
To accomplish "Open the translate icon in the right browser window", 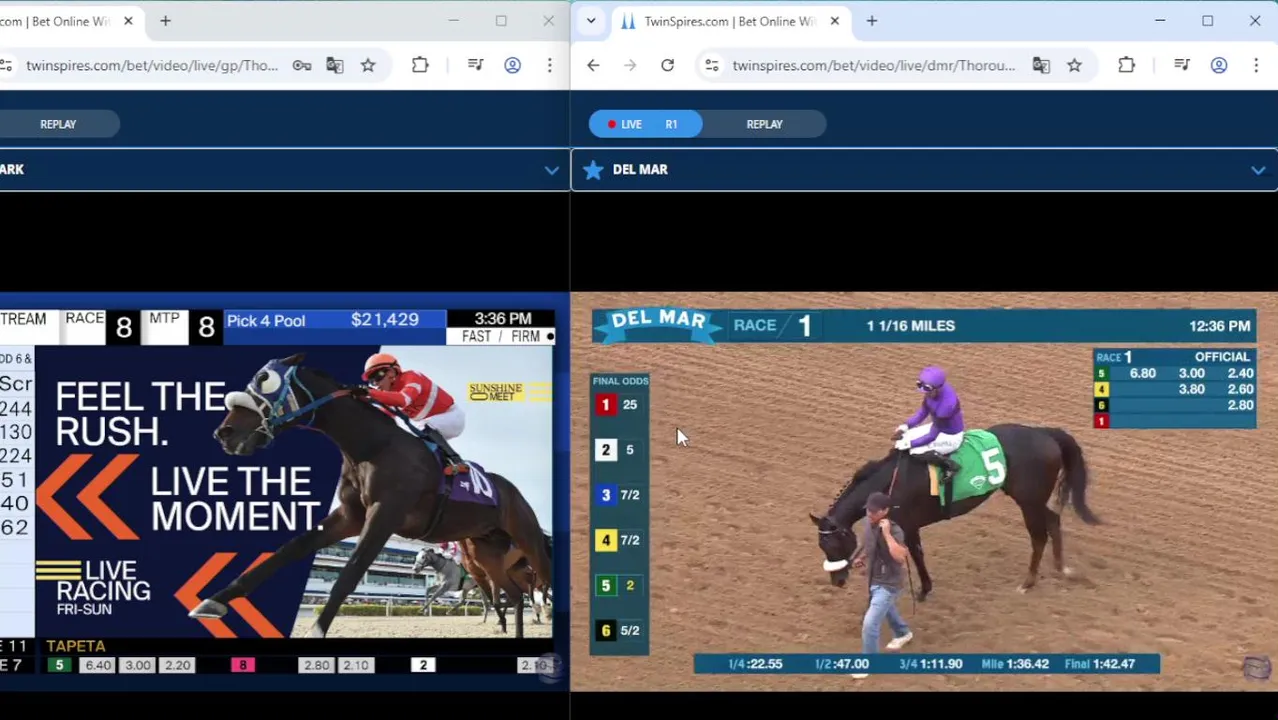I will (x=1041, y=65).
